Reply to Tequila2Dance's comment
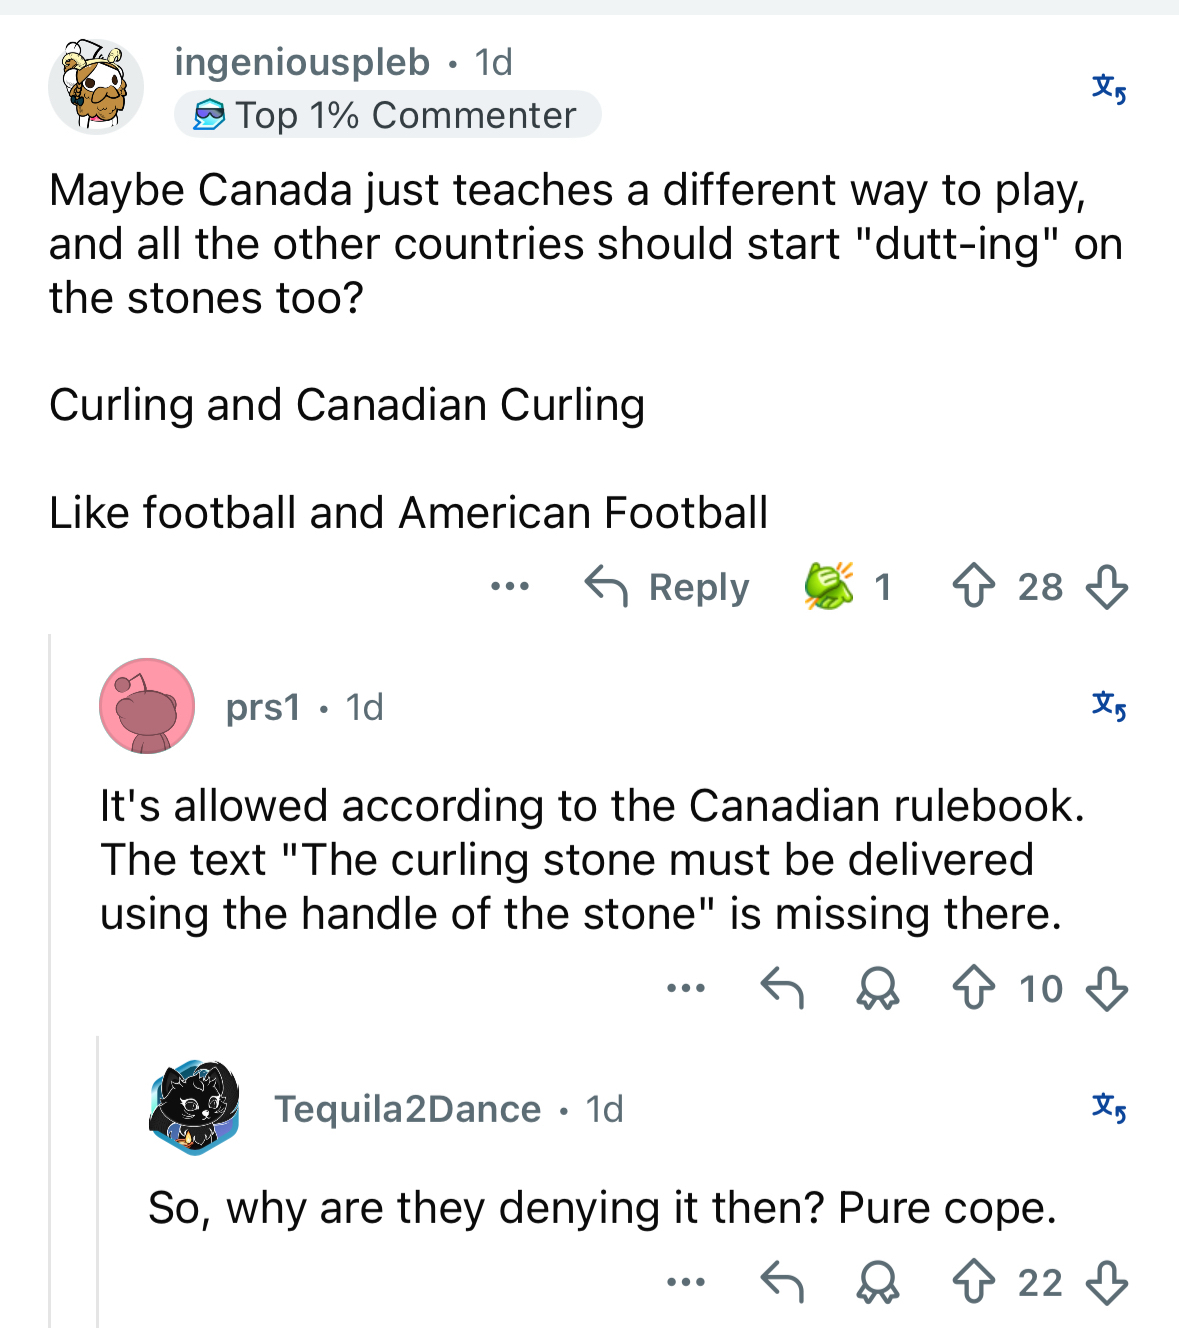This screenshot has width=1179, height=1328. pos(782,1283)
